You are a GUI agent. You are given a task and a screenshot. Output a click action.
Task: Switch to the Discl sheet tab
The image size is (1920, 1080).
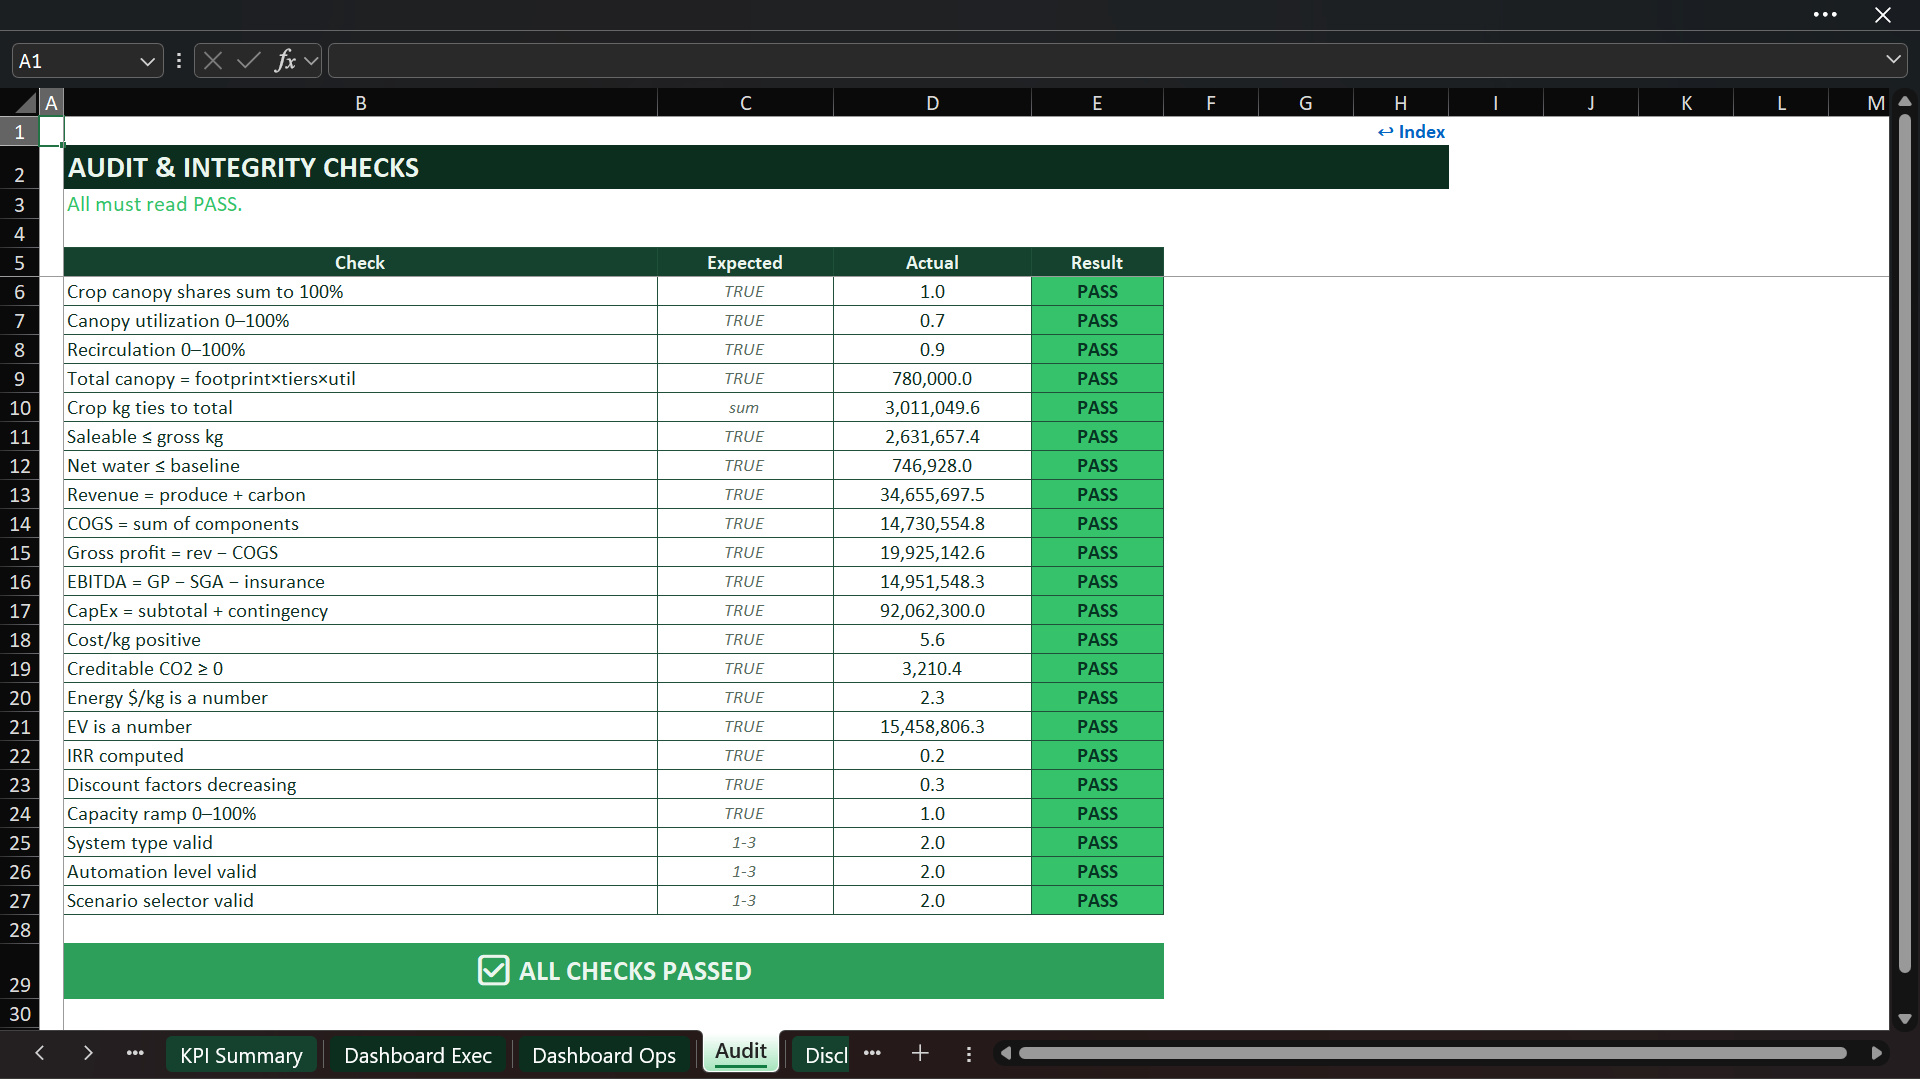click(x=822, y=1055)
